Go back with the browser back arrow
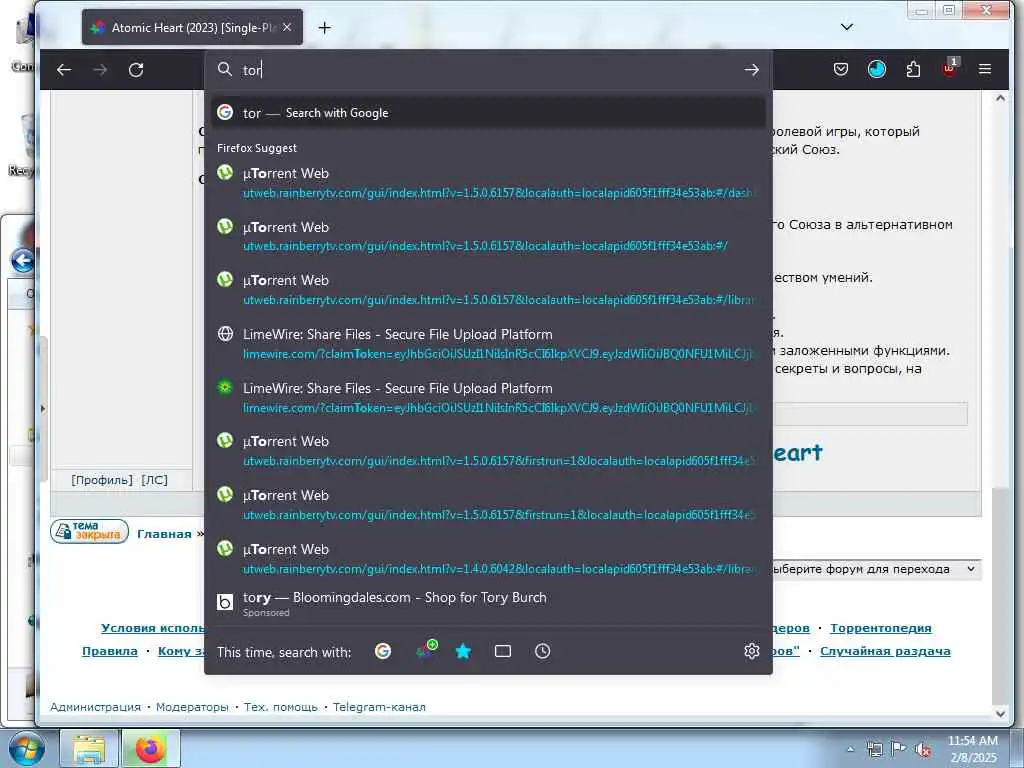 click(64, 70)
